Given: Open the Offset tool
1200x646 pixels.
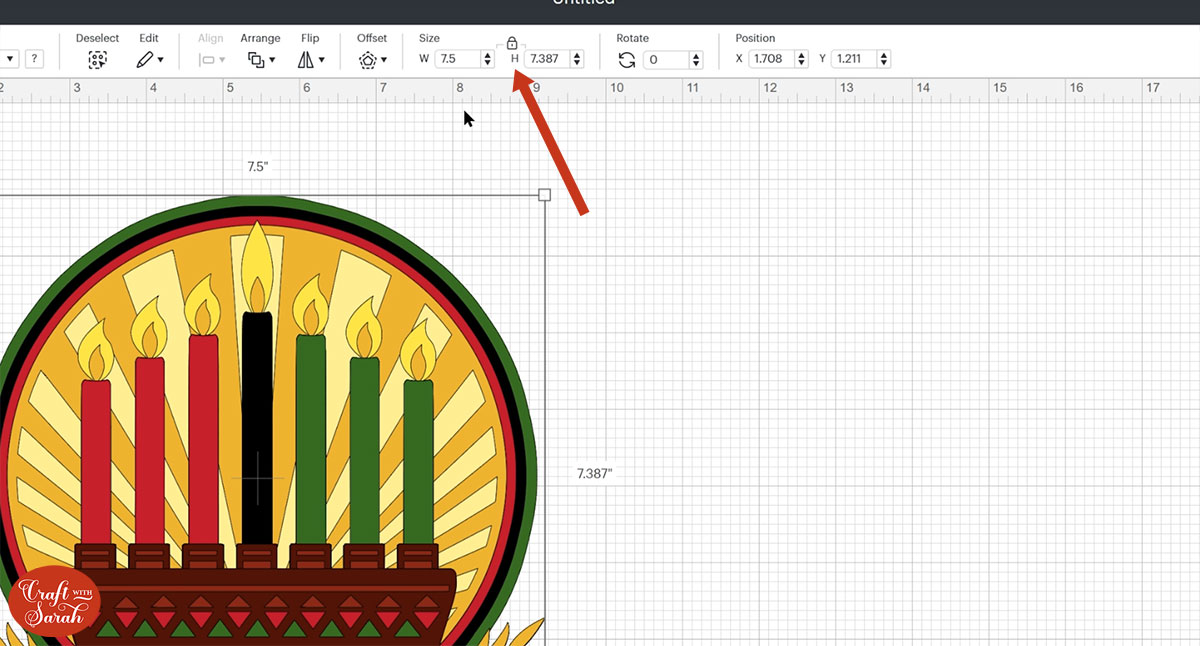Looking at the screenshot, I should [x=372, y=60].
